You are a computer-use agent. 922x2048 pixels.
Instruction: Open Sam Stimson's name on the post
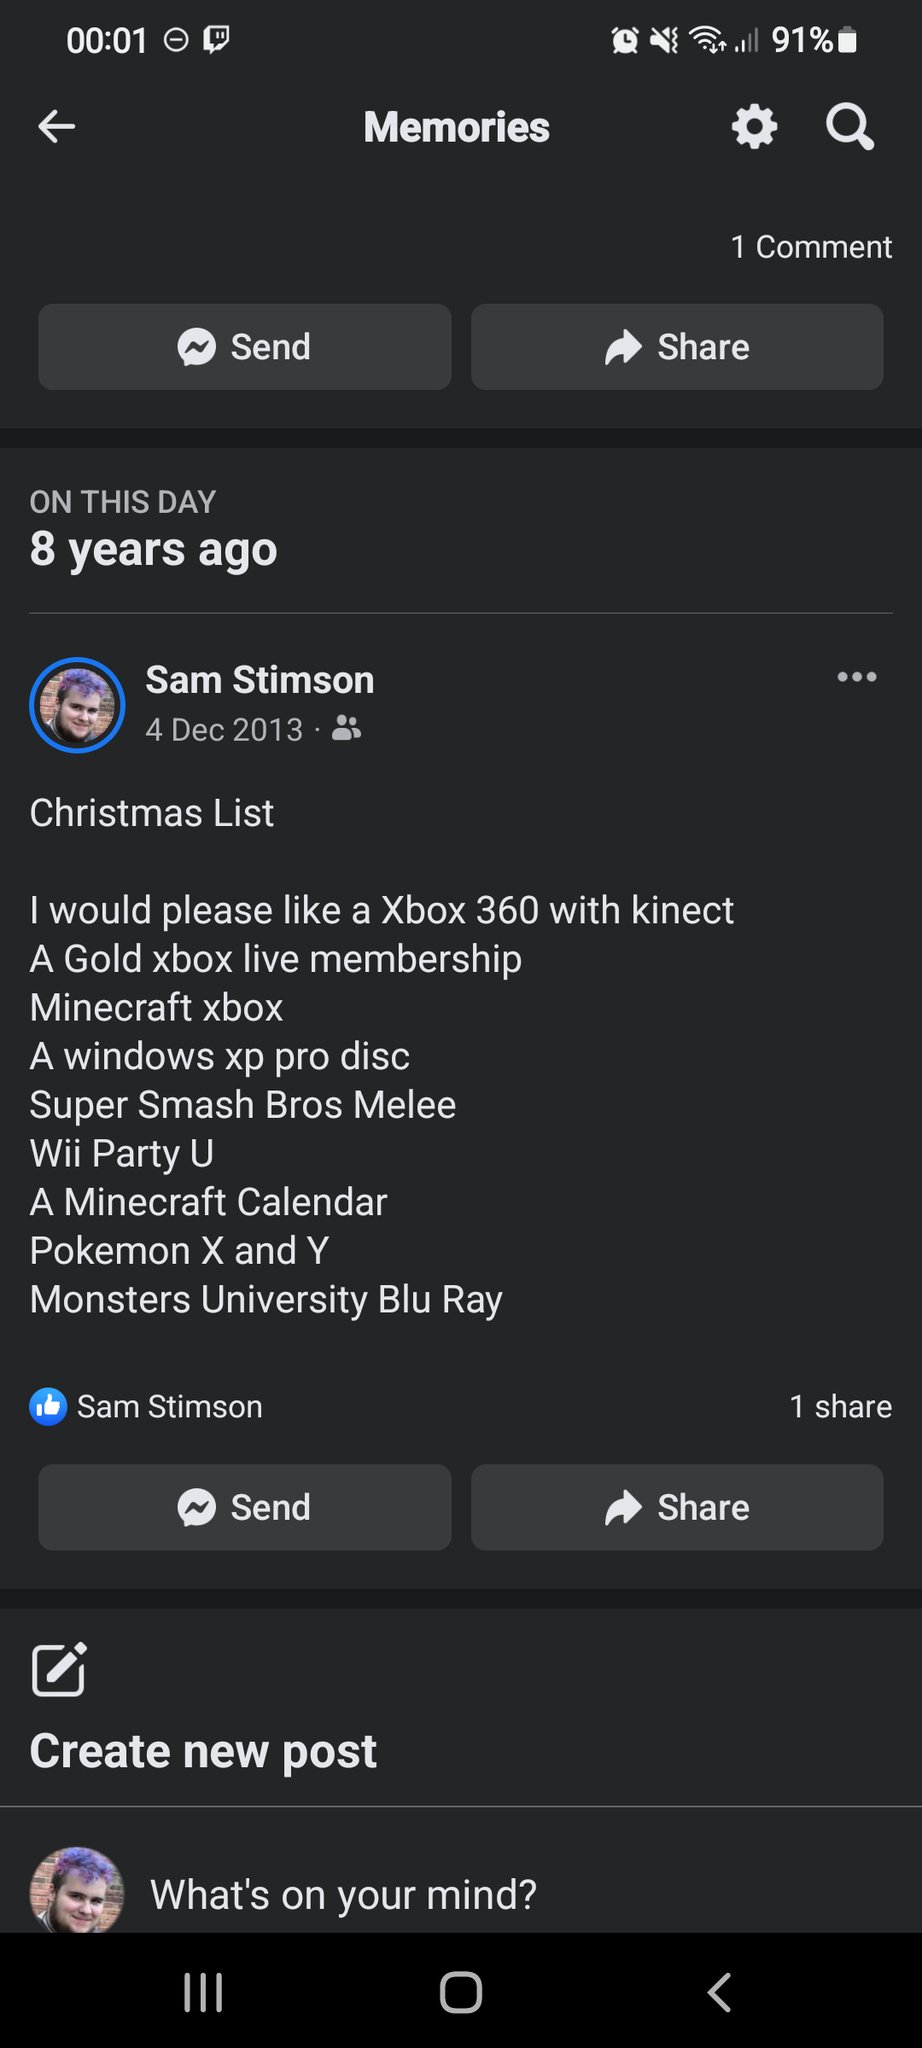pyautogui.click(x=260, y=680)
